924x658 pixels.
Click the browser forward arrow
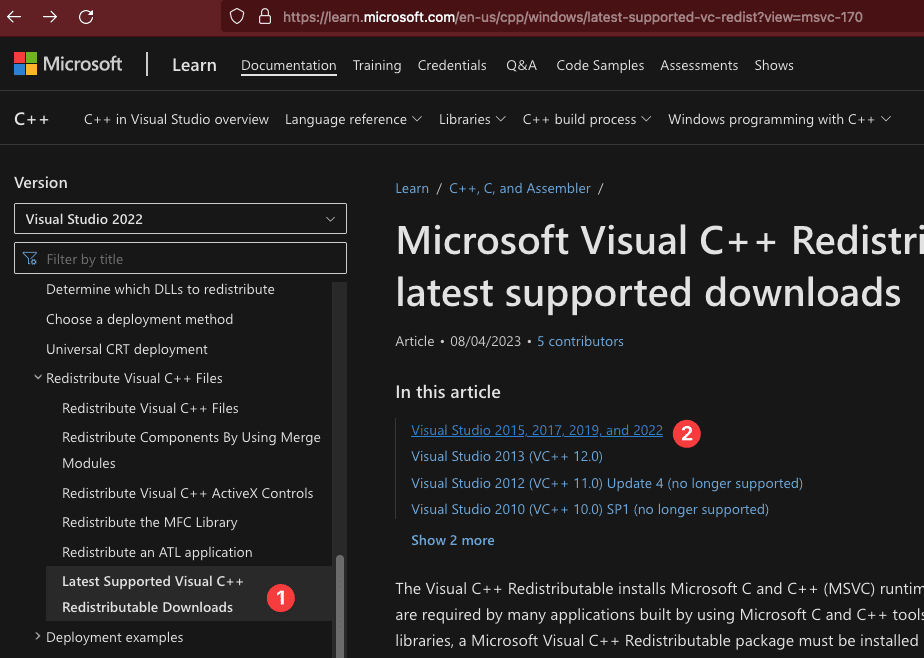pyautogui.click(x=50, y=17)
